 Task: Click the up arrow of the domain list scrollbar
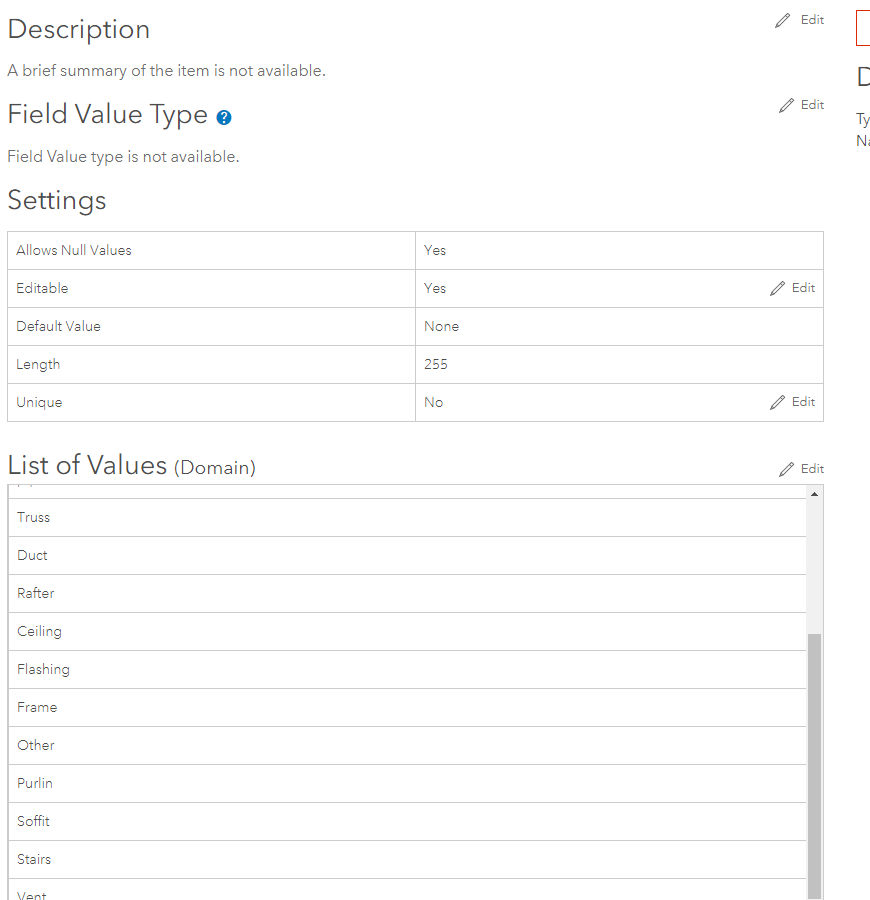pos(814,494)
